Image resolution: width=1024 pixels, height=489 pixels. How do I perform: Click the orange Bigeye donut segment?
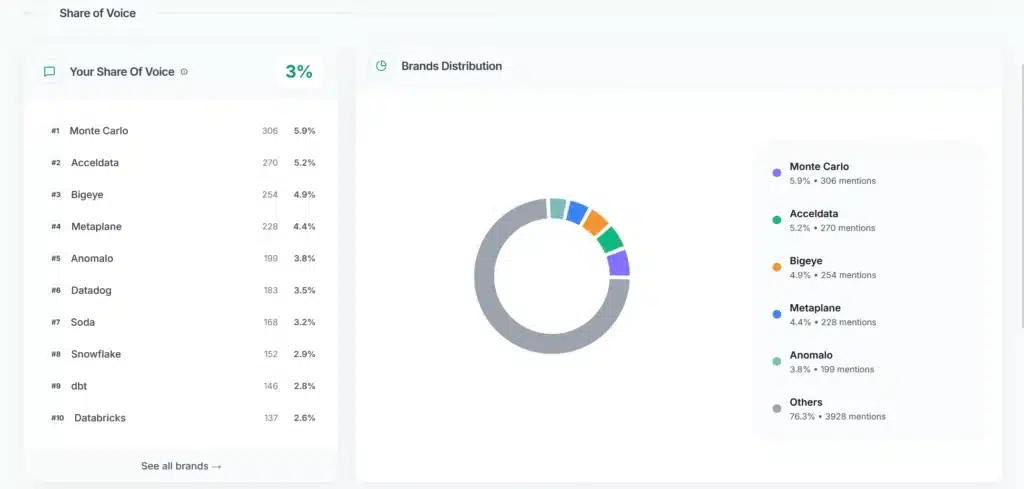[x=595, y=223]
